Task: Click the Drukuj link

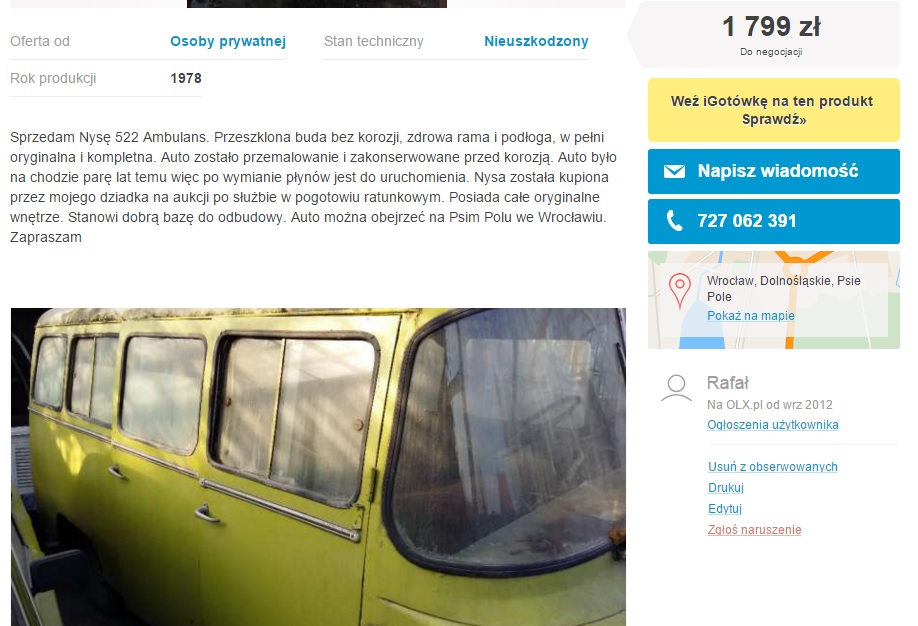Action: tap(725, 488)
